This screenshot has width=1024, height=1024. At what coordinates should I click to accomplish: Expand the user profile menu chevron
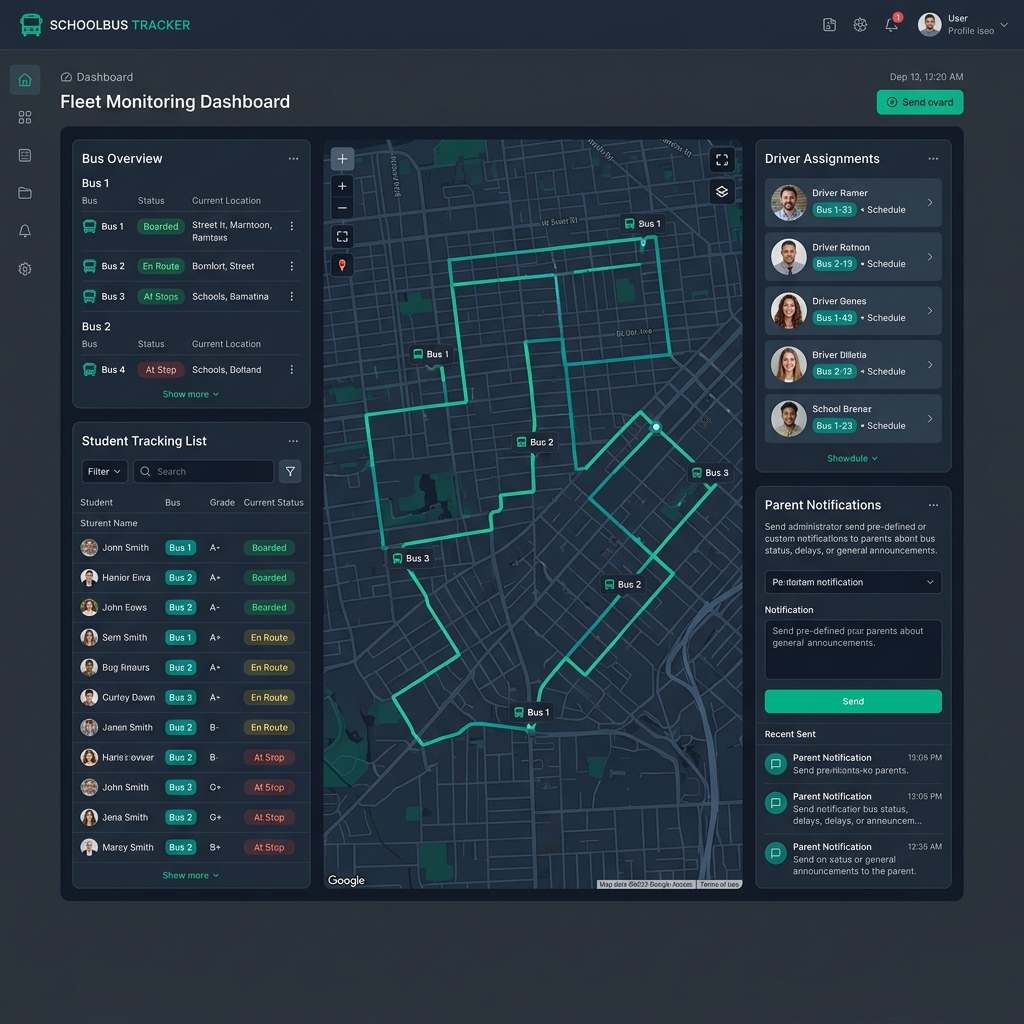click(x=1004, y=25)
